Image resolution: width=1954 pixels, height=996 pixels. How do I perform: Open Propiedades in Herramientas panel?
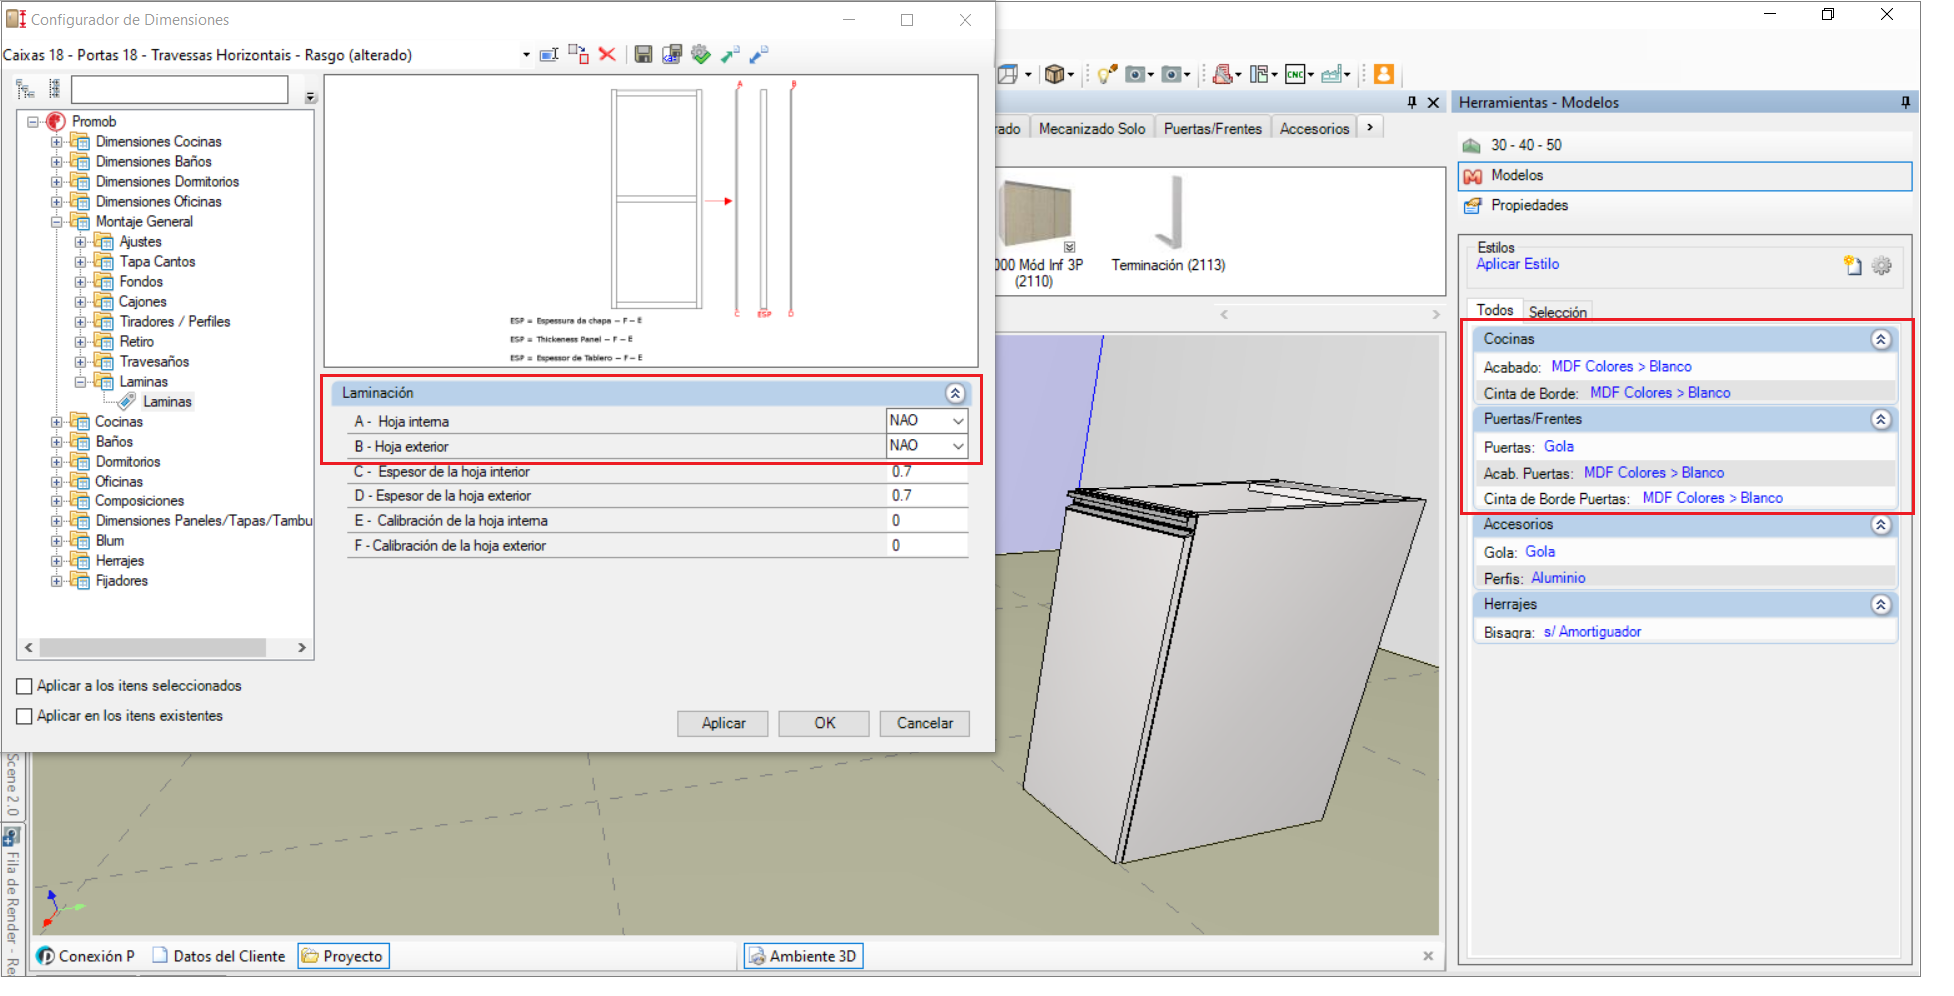(1685, 206)
